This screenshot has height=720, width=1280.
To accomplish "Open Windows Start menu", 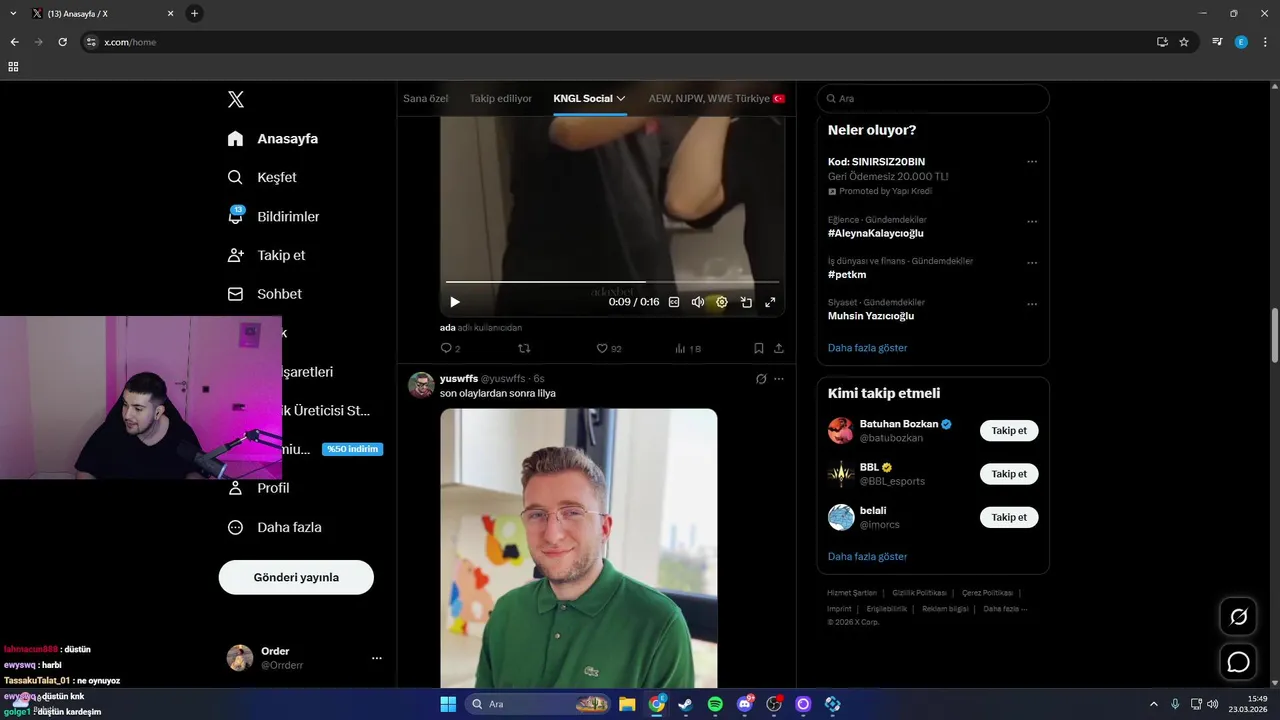I will click(448, 704).
